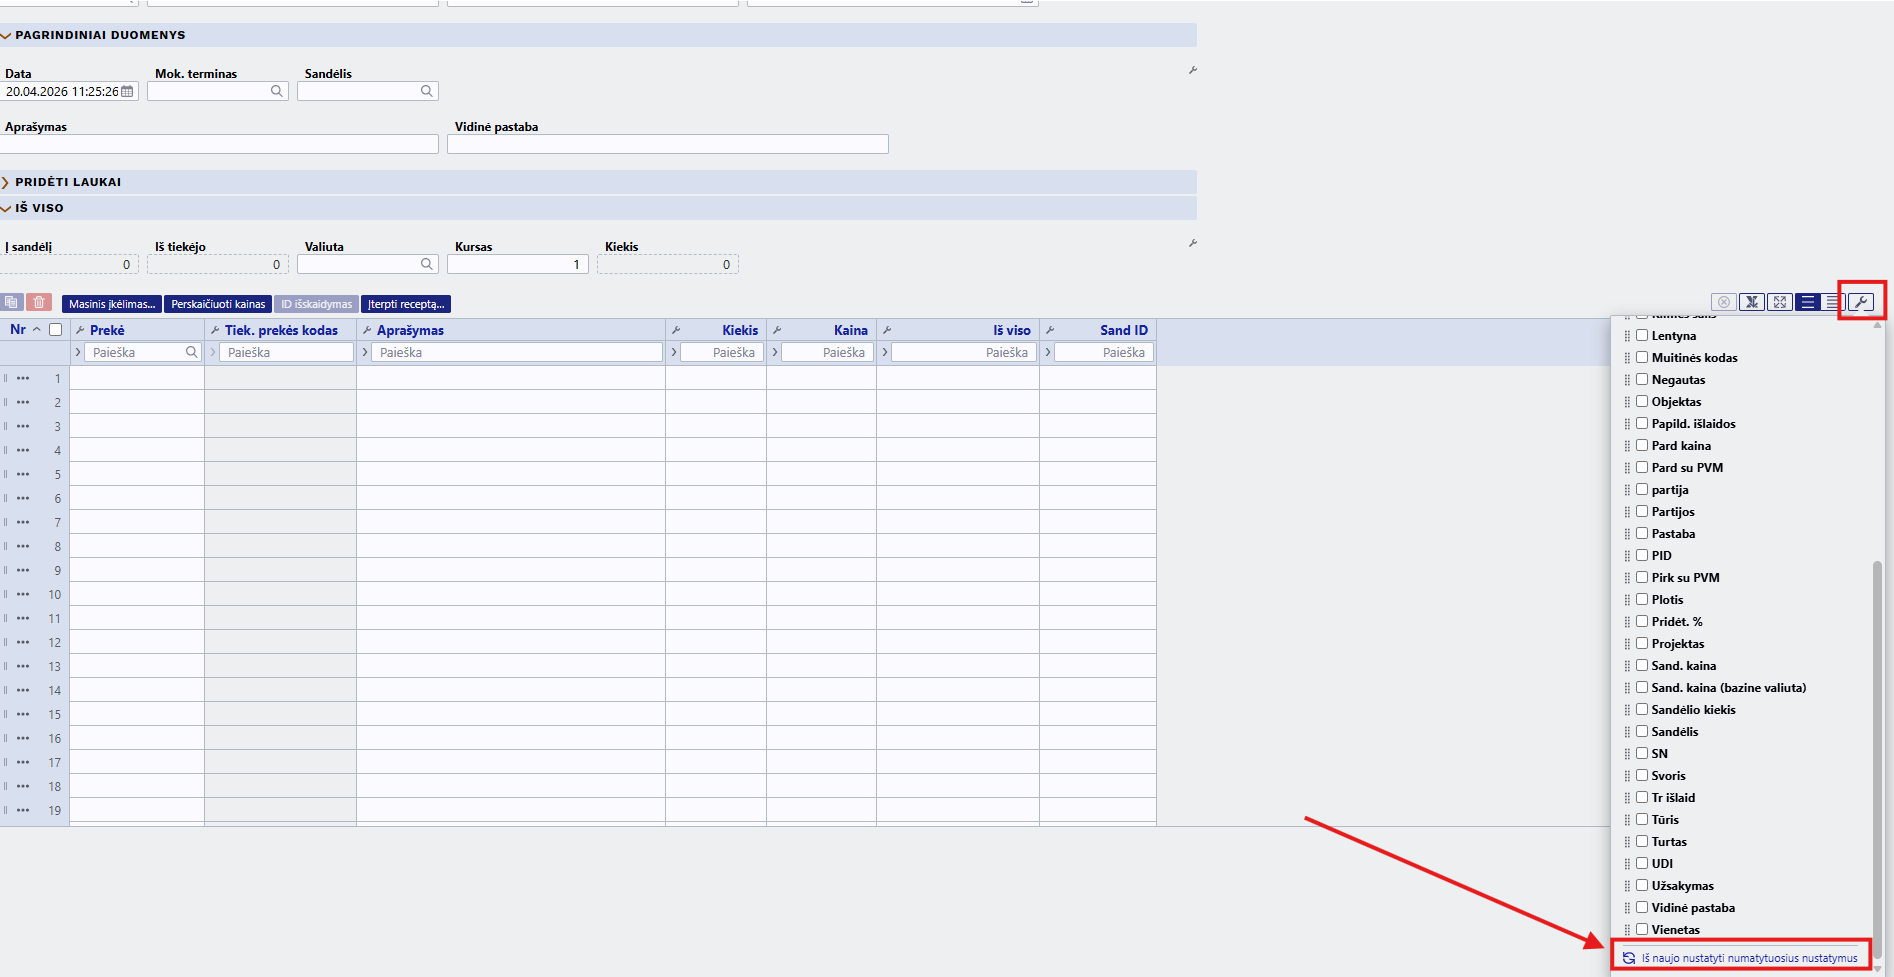Image resolution: width=1894 pixels, height=977 pixels.
Task: Click the search icon in Sandėlis field
Action: 427,92
